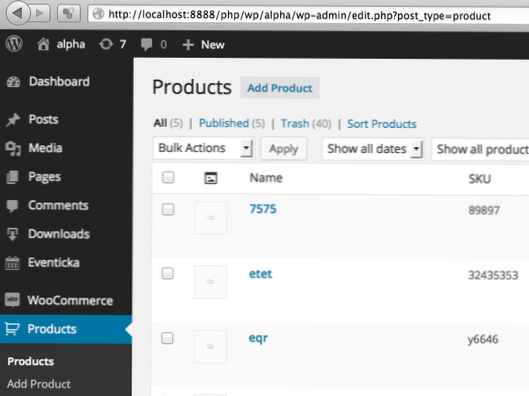Click the comments bubble icon in the admin bar

coord(147,45)
